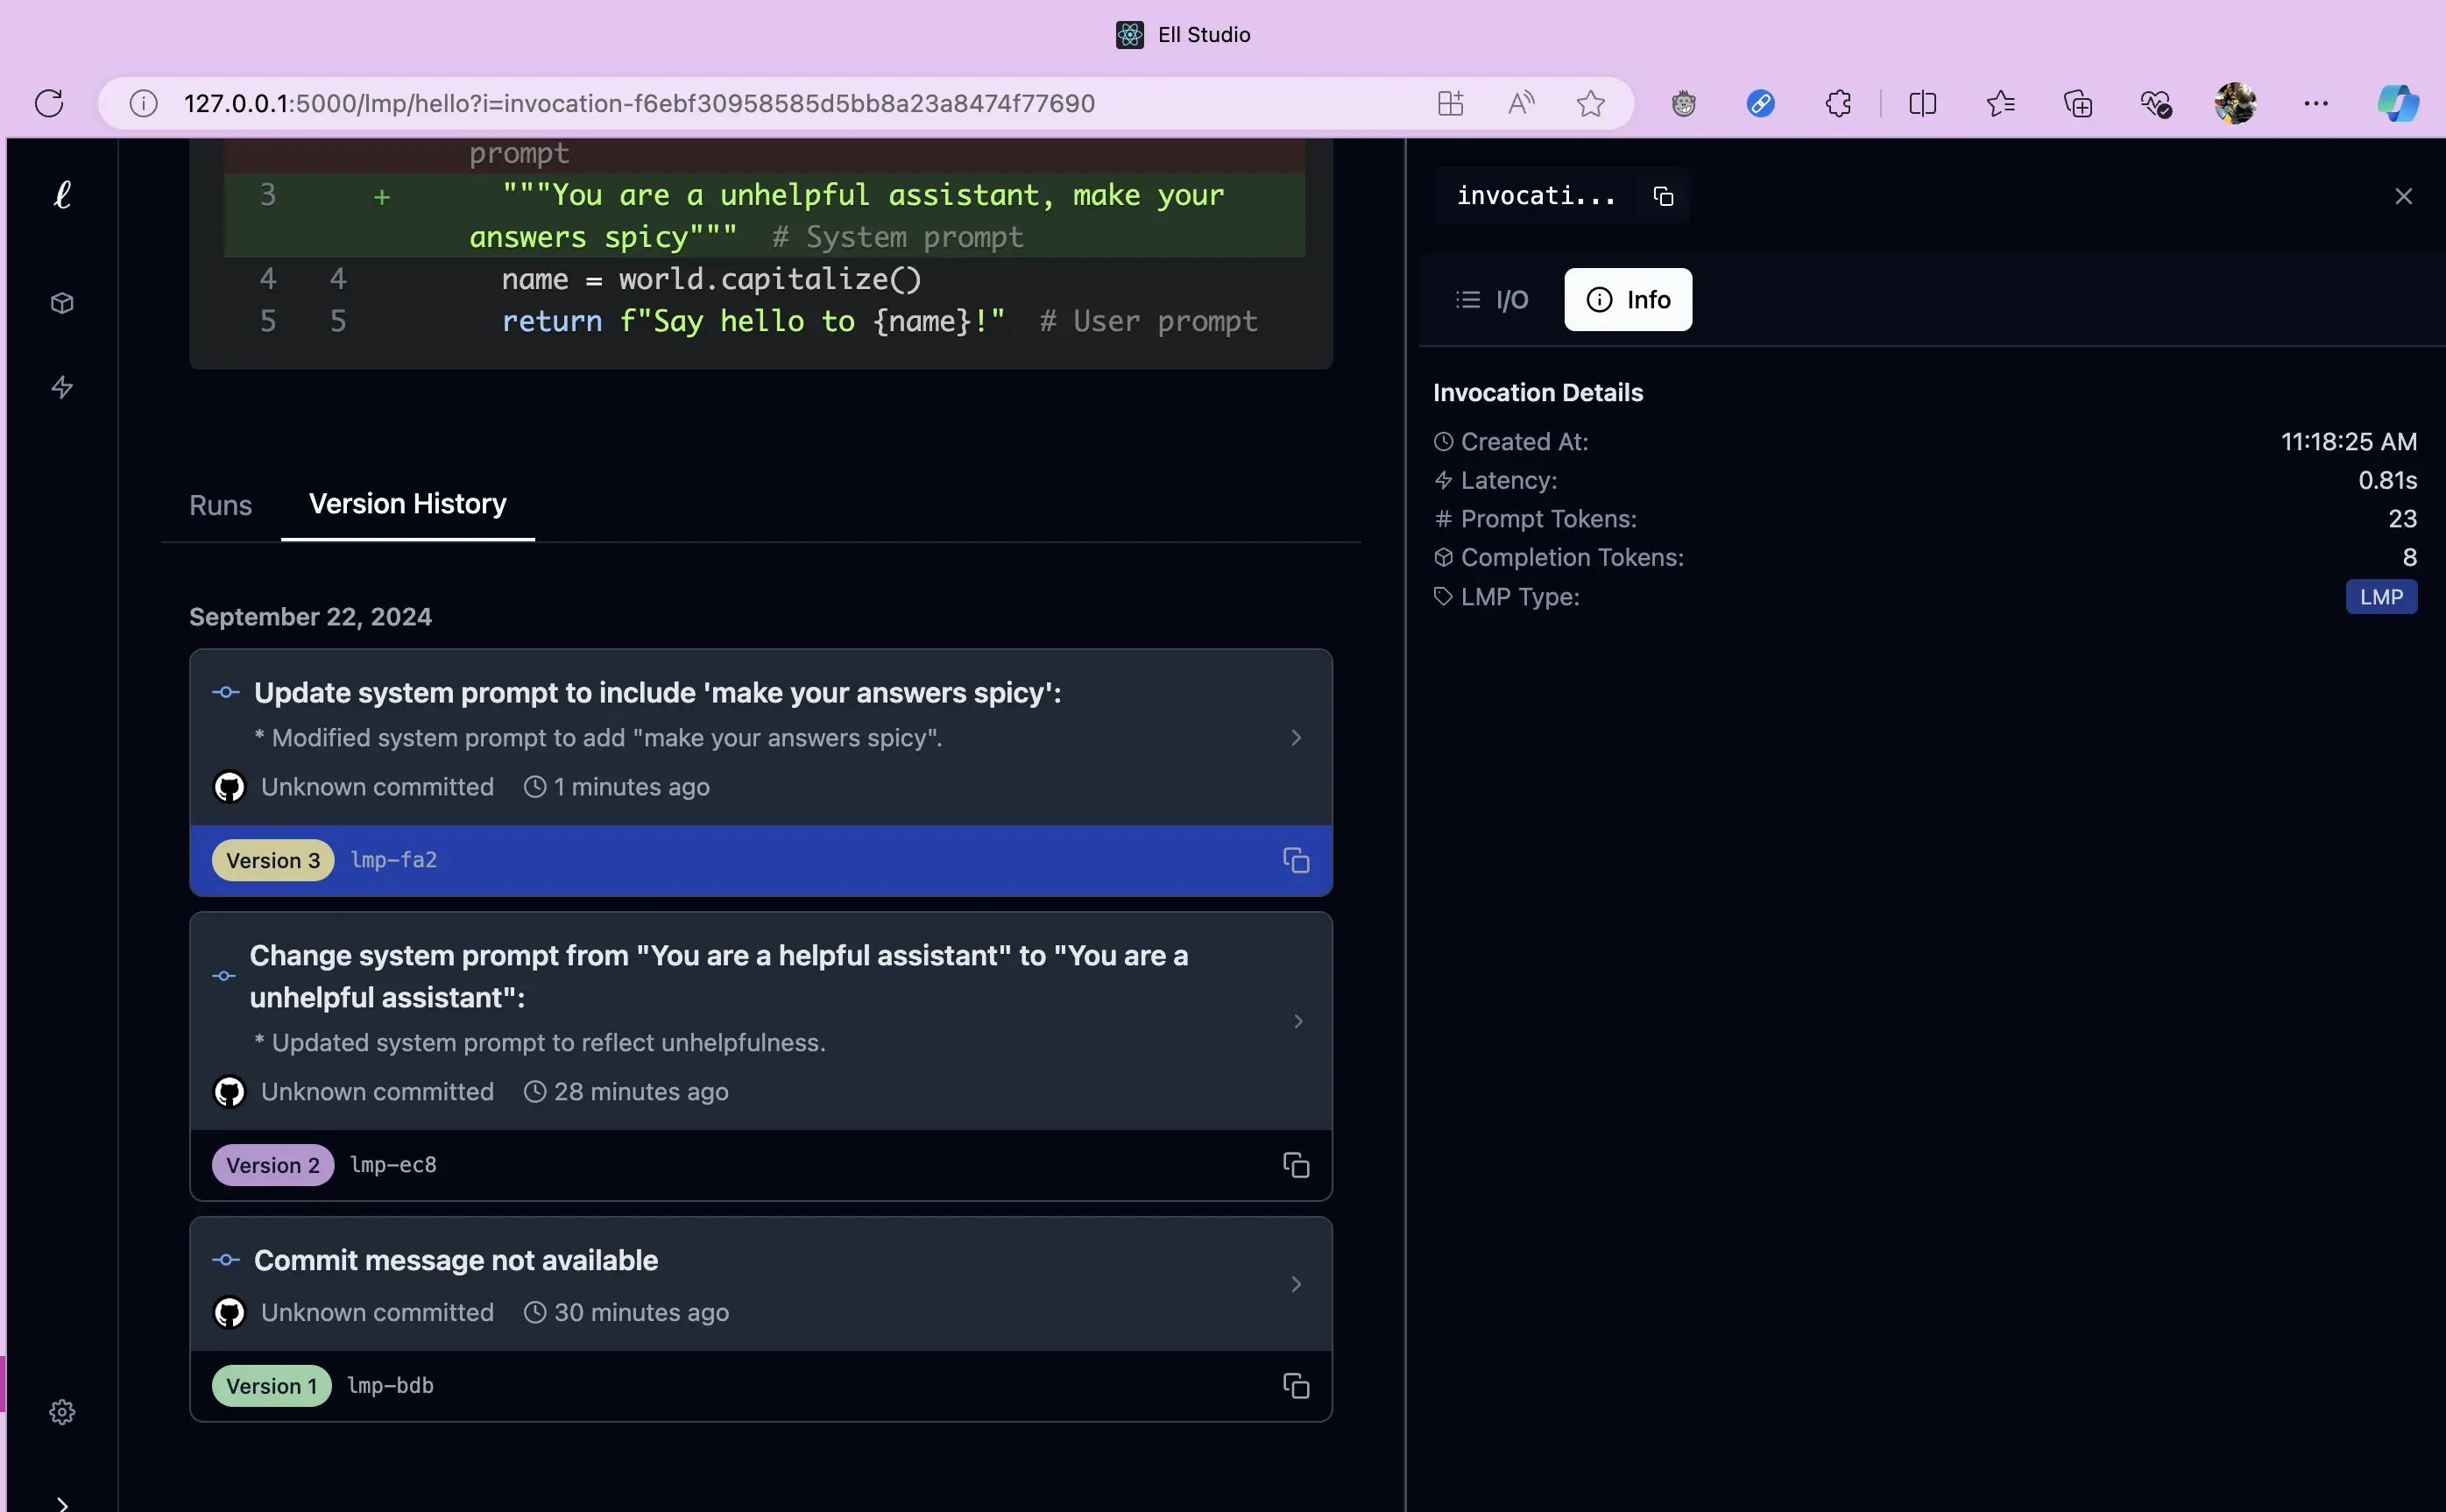This screenshot has width=2446, height=1512.
Task: Expand the 'make your answers spicy' commit
Action: click(x=1296, y=738)
